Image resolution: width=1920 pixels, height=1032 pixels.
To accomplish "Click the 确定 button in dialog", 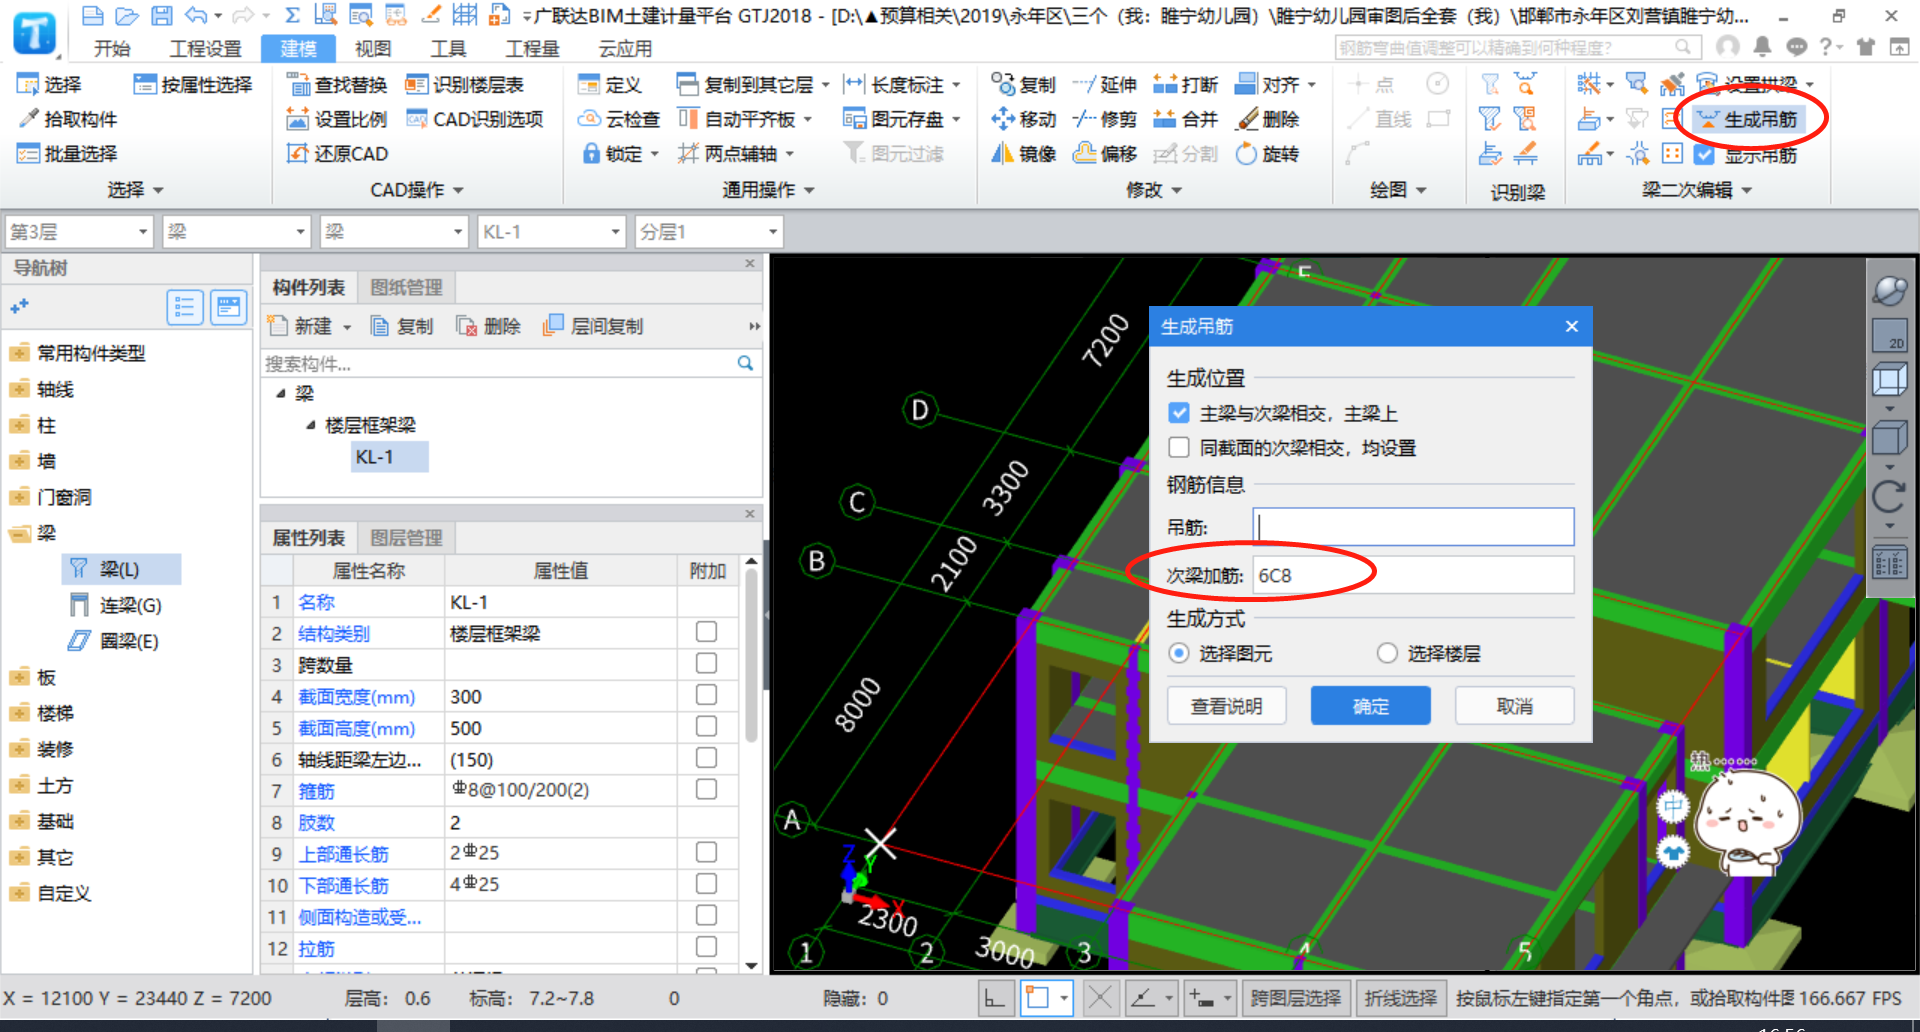I will pos(1370,706).
